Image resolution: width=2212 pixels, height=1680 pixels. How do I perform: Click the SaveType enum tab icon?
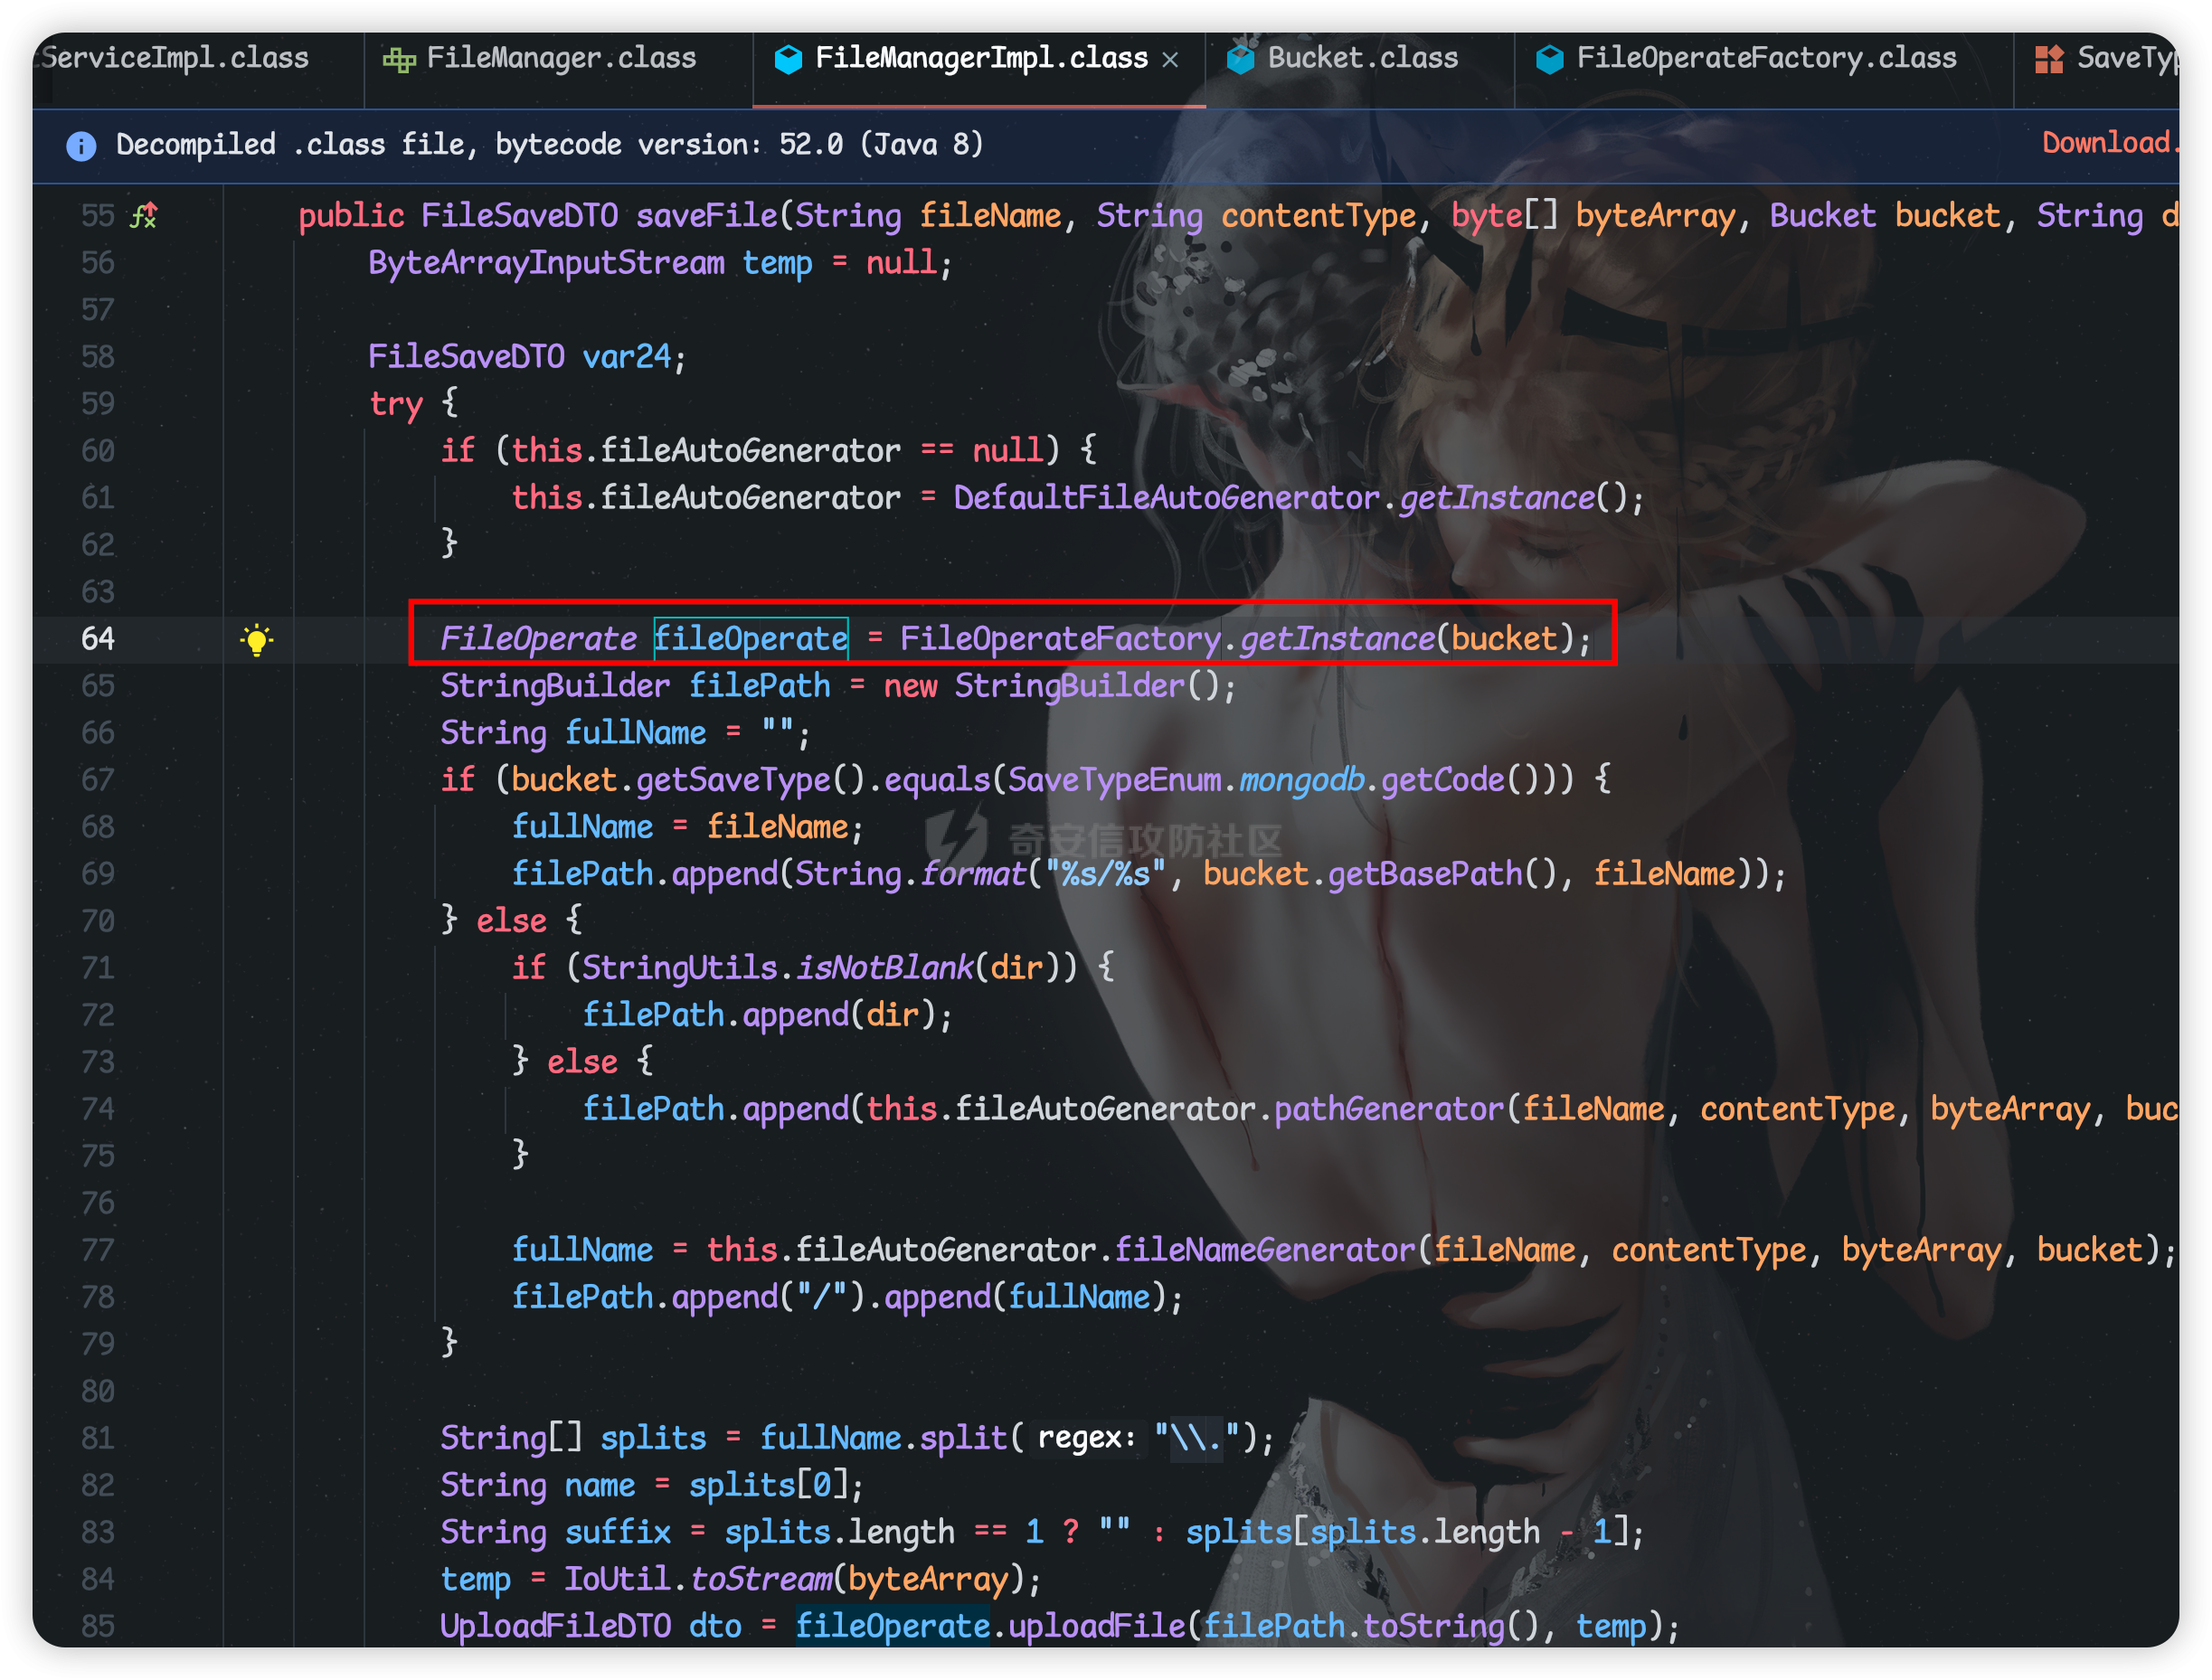[x=2049, y=59]
